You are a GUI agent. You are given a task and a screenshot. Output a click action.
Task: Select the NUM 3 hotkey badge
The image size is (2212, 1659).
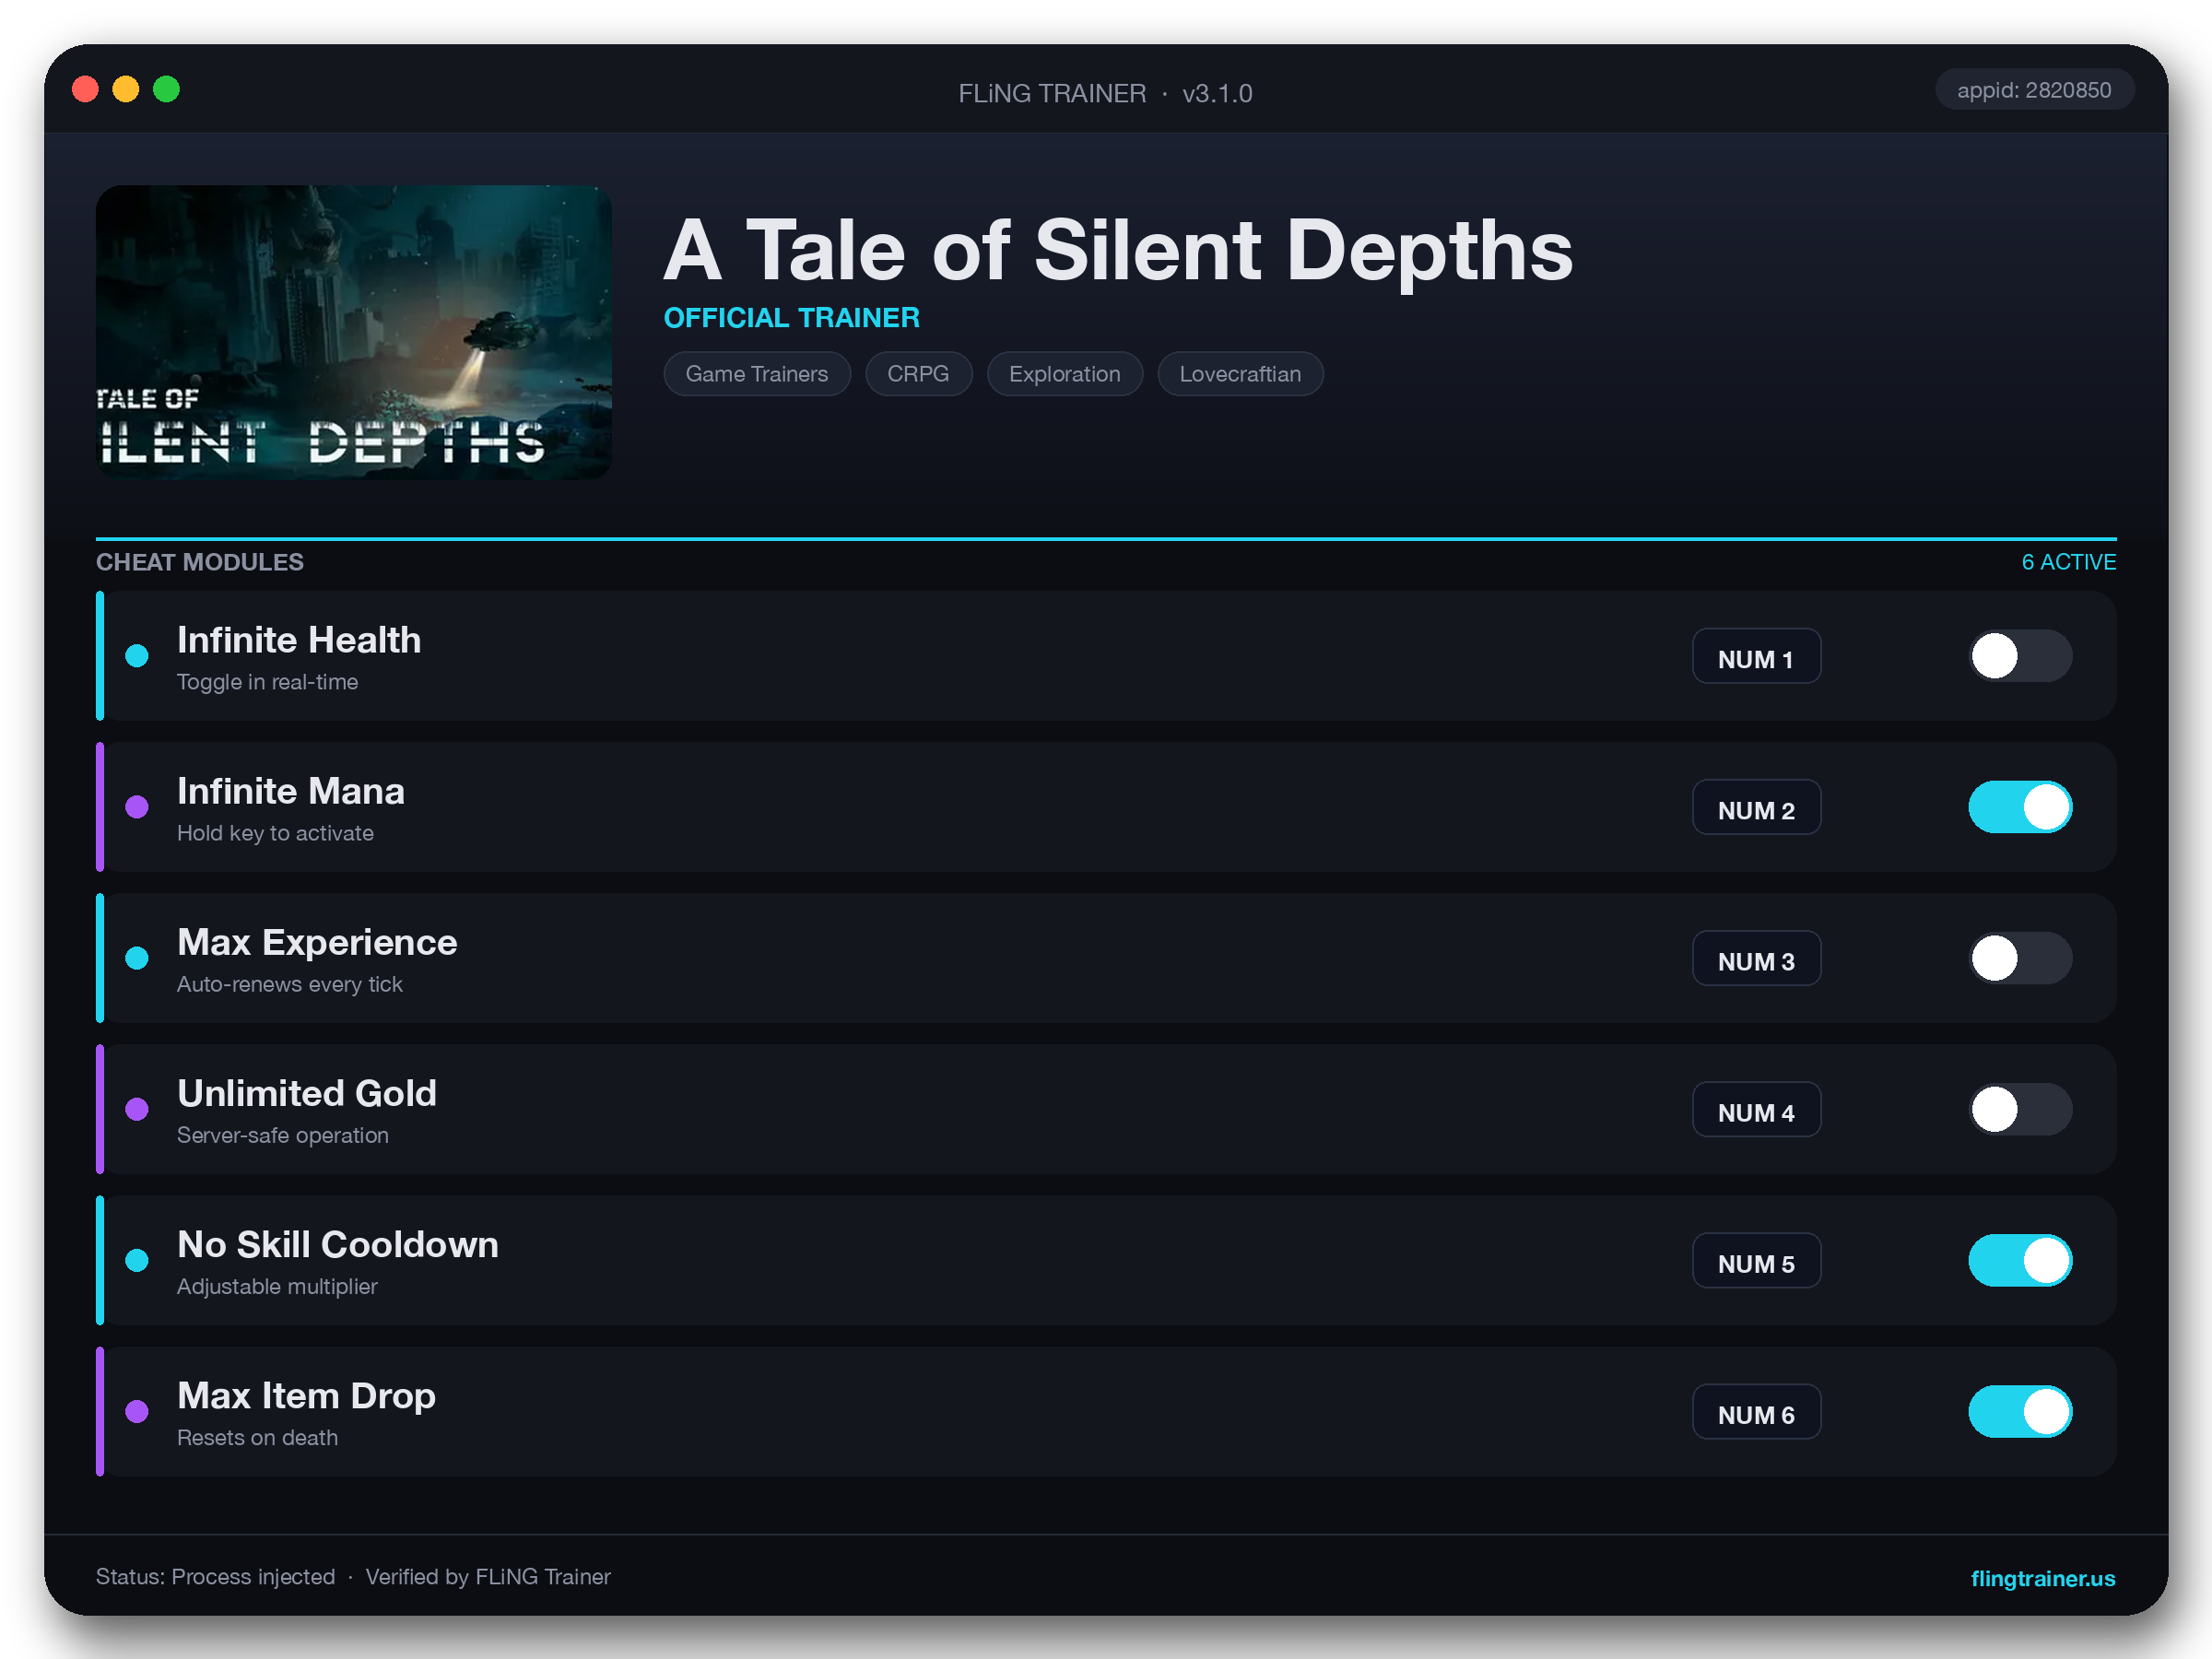tap(1756, 958)
